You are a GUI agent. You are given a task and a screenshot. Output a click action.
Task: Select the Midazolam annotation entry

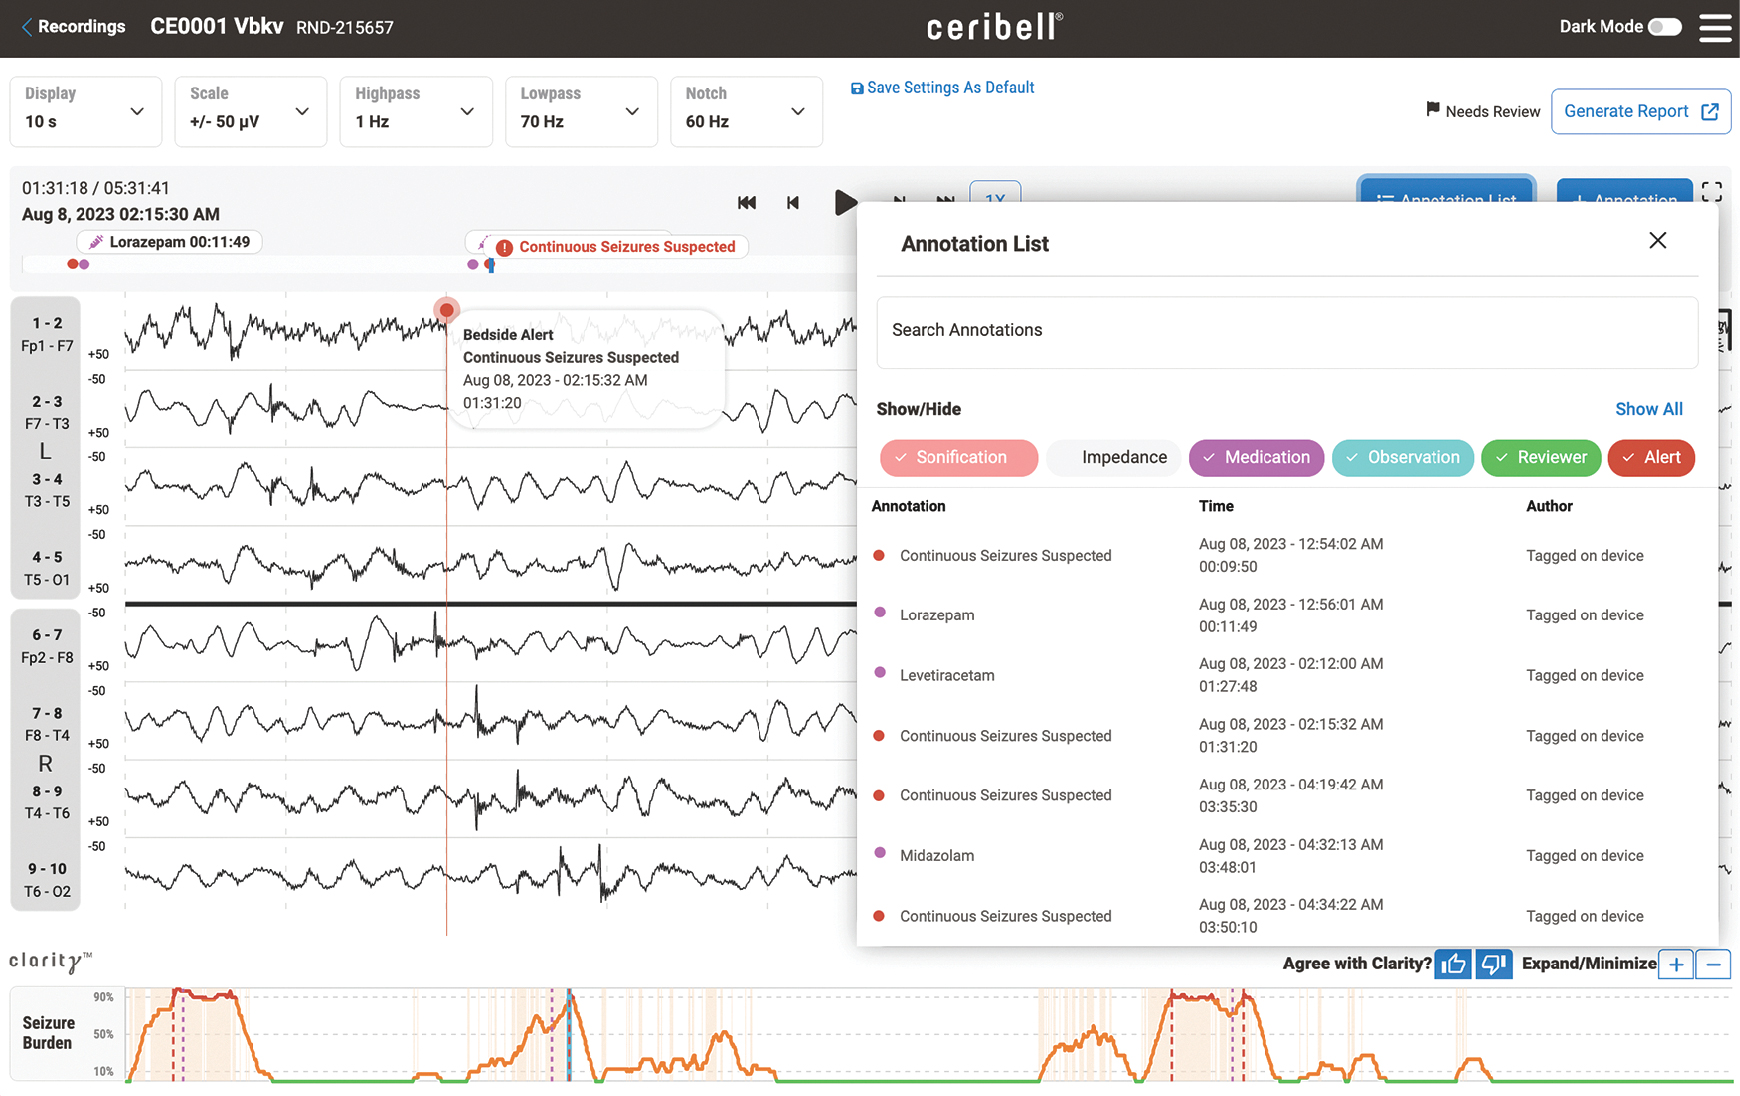937,856
